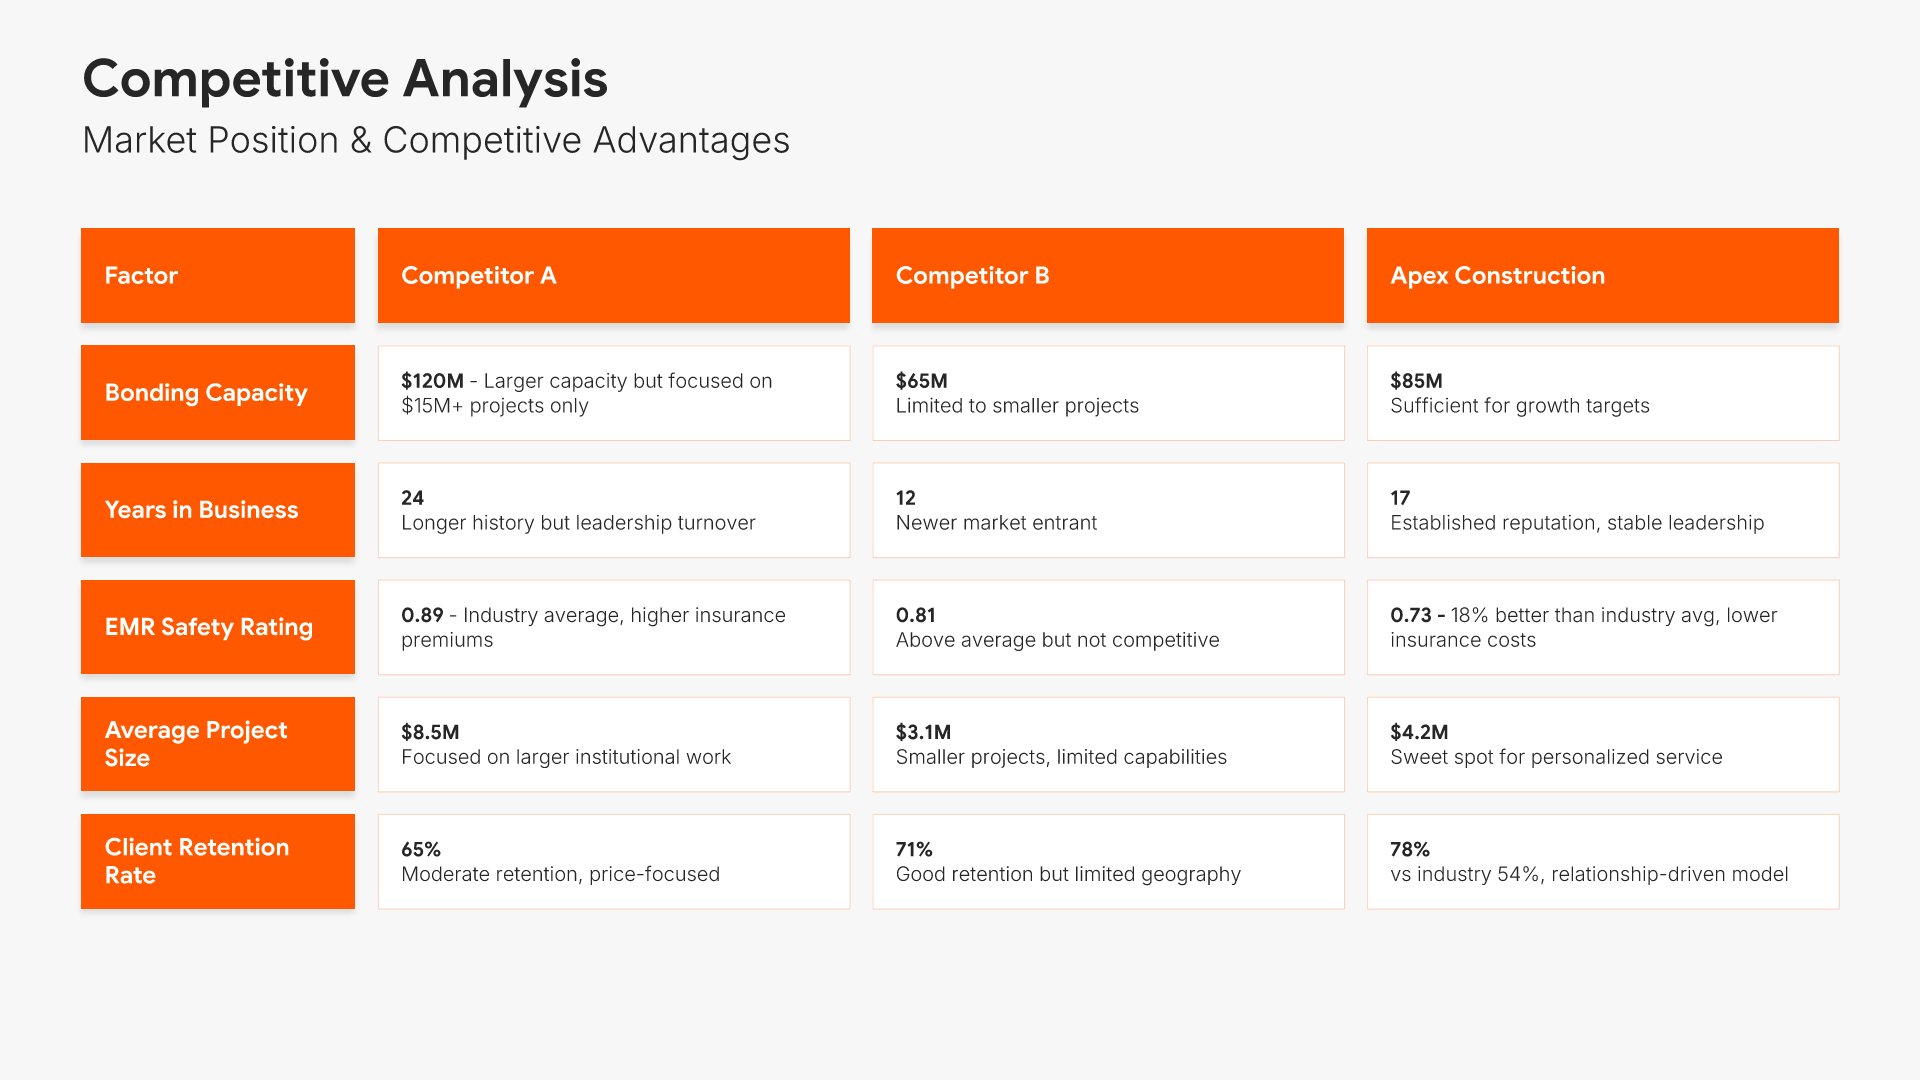Select the $120M bonding capacity cell
This screenshot has width=1920, height=1080.
(x=613, y=393)
